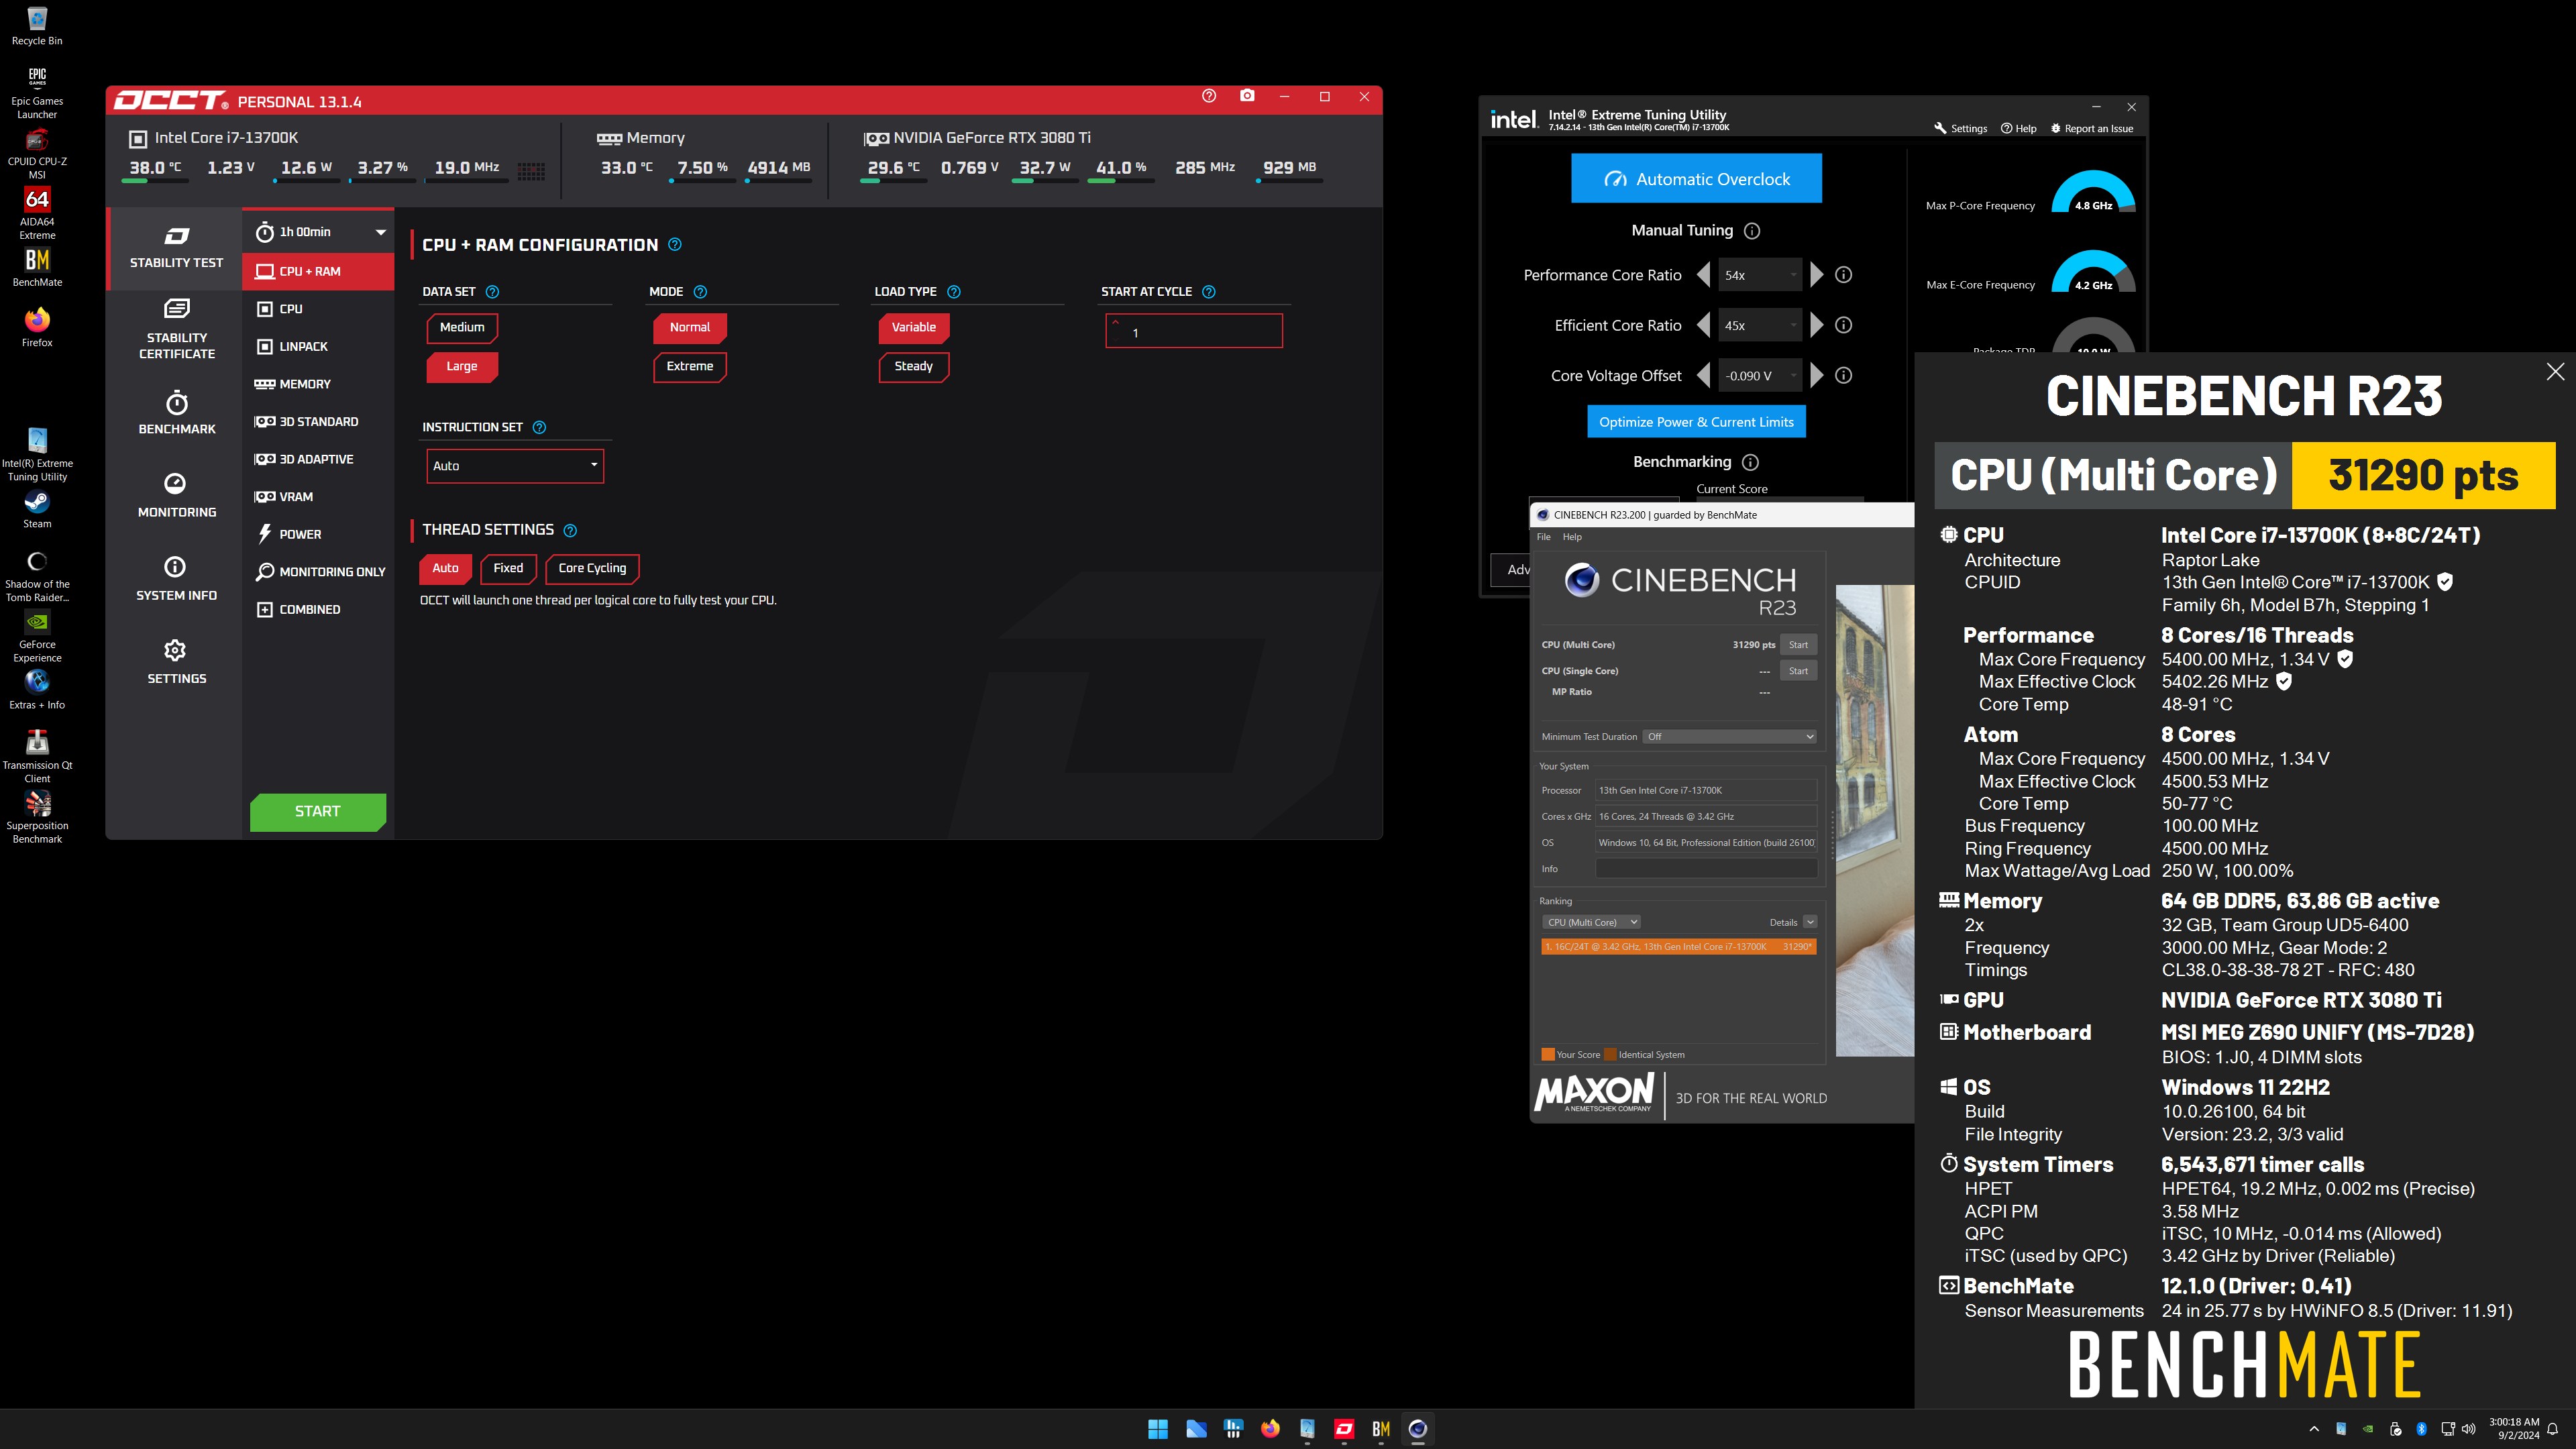Image resolution: width=2576 pixels, height=1449 pixels.
Task: Open System Info in OCCT sidebar
Action: click(176, 579)
